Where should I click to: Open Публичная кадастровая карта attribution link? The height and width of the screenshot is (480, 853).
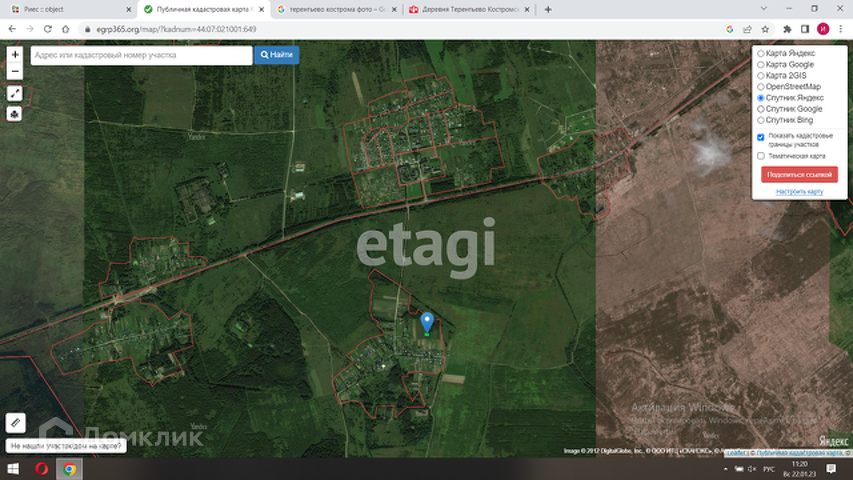pyautogui.click(x=800, y=453)
